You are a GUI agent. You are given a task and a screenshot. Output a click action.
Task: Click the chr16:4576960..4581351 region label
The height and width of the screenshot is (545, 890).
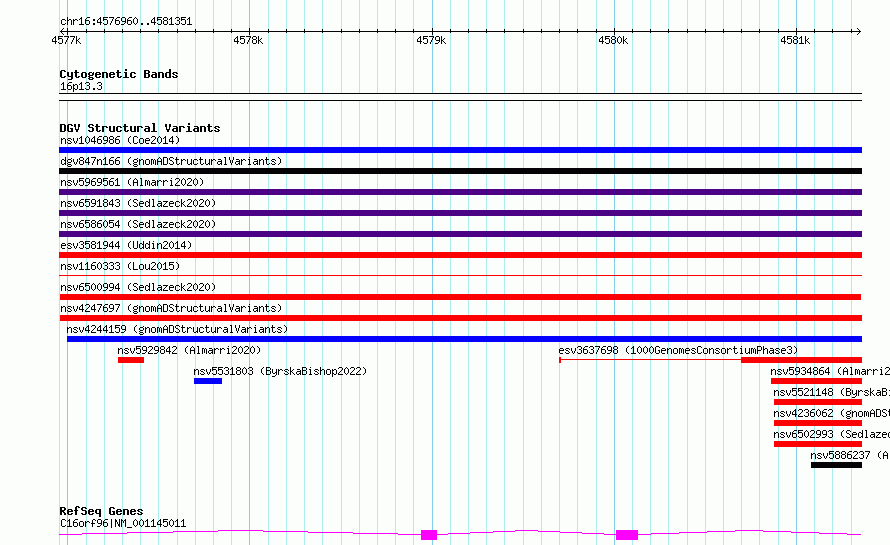pos(126,21)
